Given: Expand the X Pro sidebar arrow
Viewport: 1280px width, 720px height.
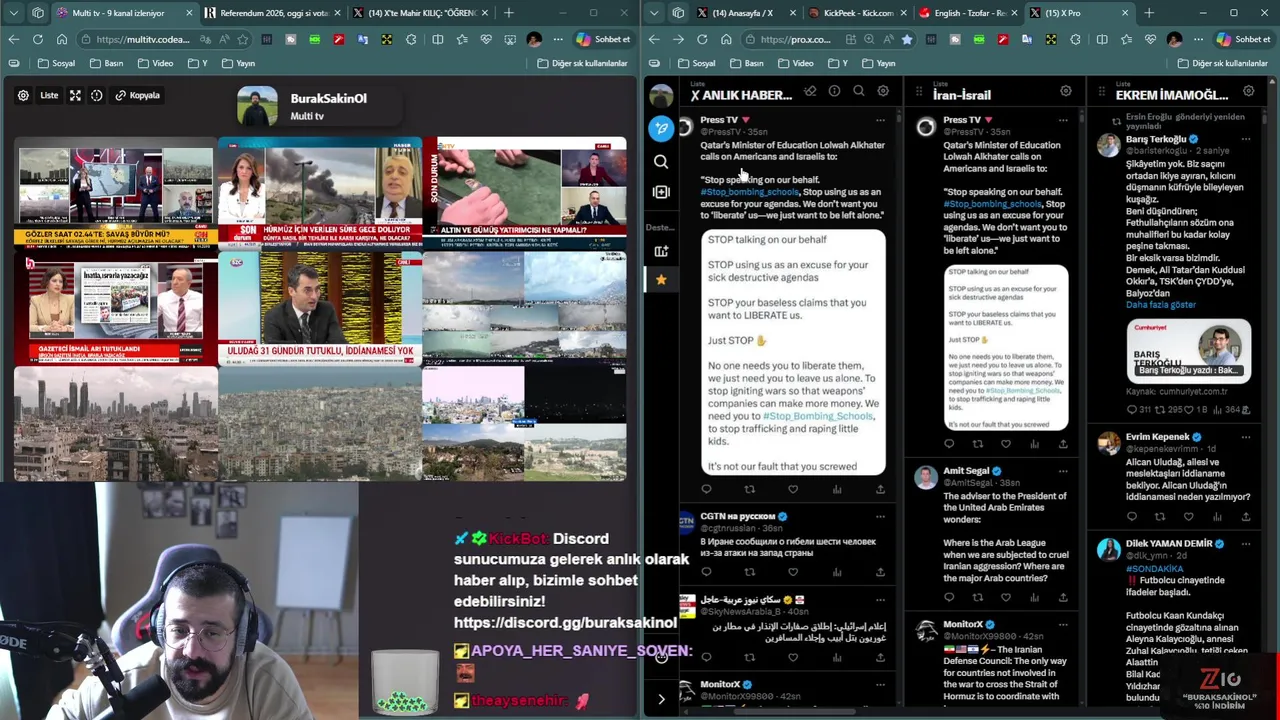Looking at the screenshot, I should [x=661, y=699].
